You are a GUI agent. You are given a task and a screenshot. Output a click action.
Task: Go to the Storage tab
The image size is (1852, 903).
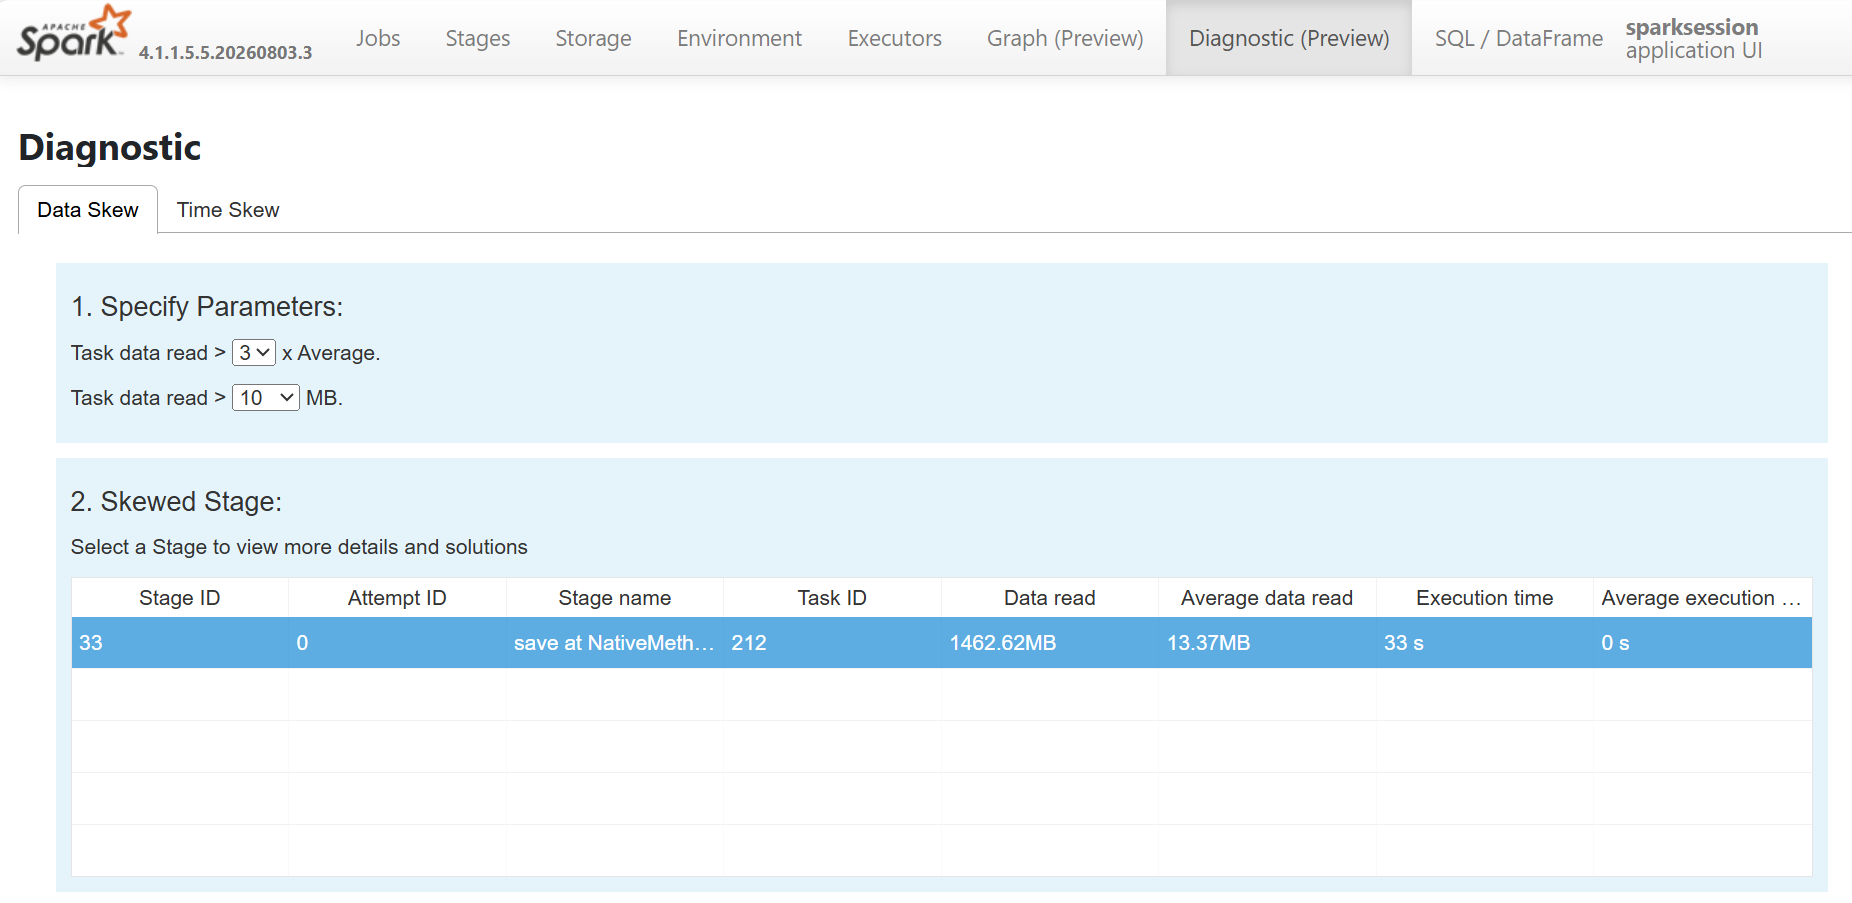tap(593, 38)
